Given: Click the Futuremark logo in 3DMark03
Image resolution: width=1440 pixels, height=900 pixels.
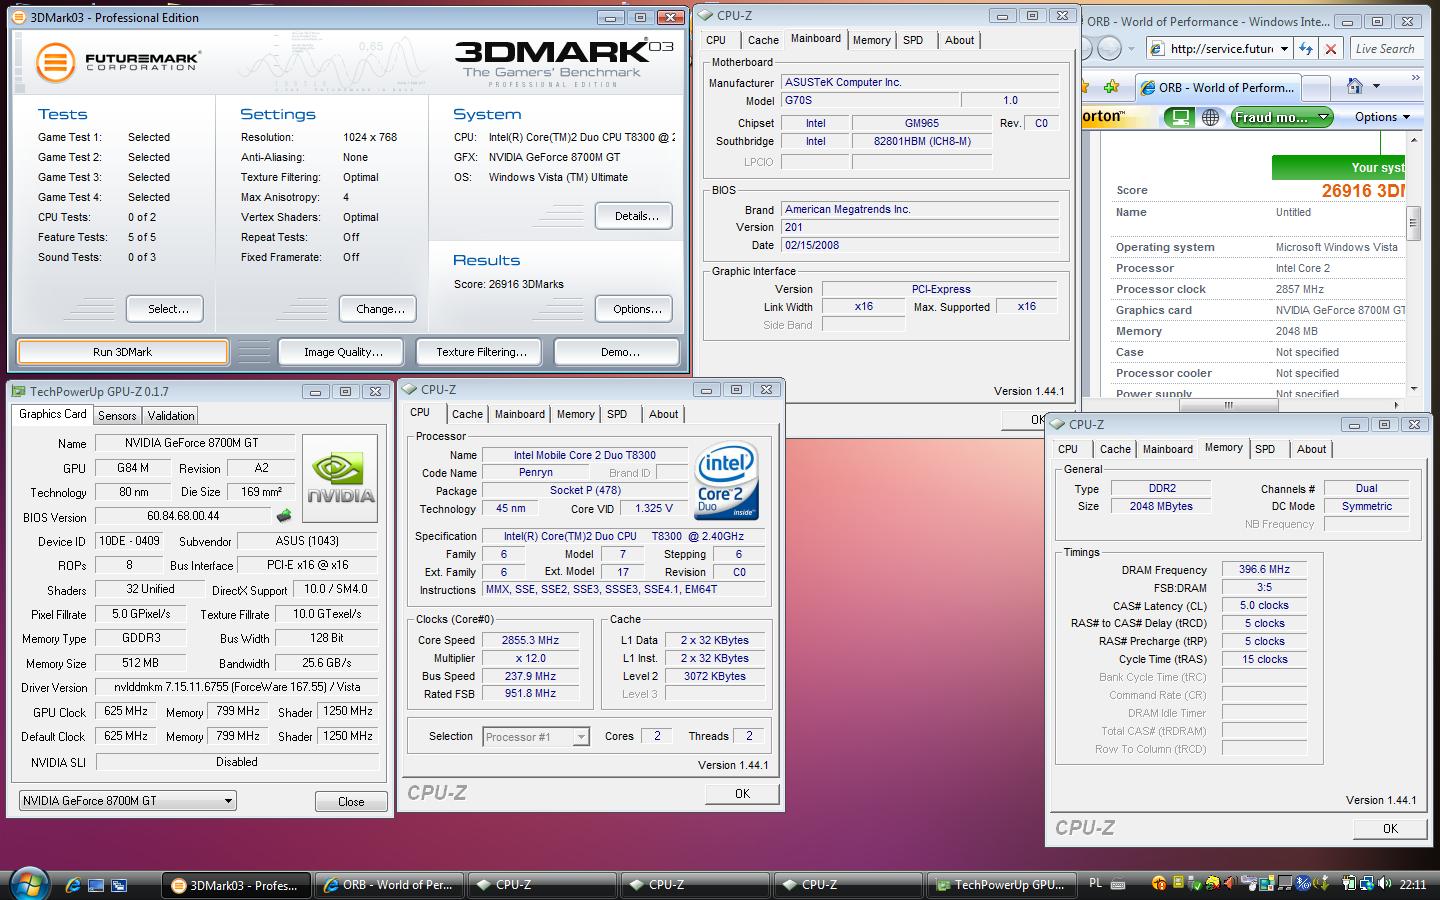Looking at the screenshot, I should click(x=118, y=61).
